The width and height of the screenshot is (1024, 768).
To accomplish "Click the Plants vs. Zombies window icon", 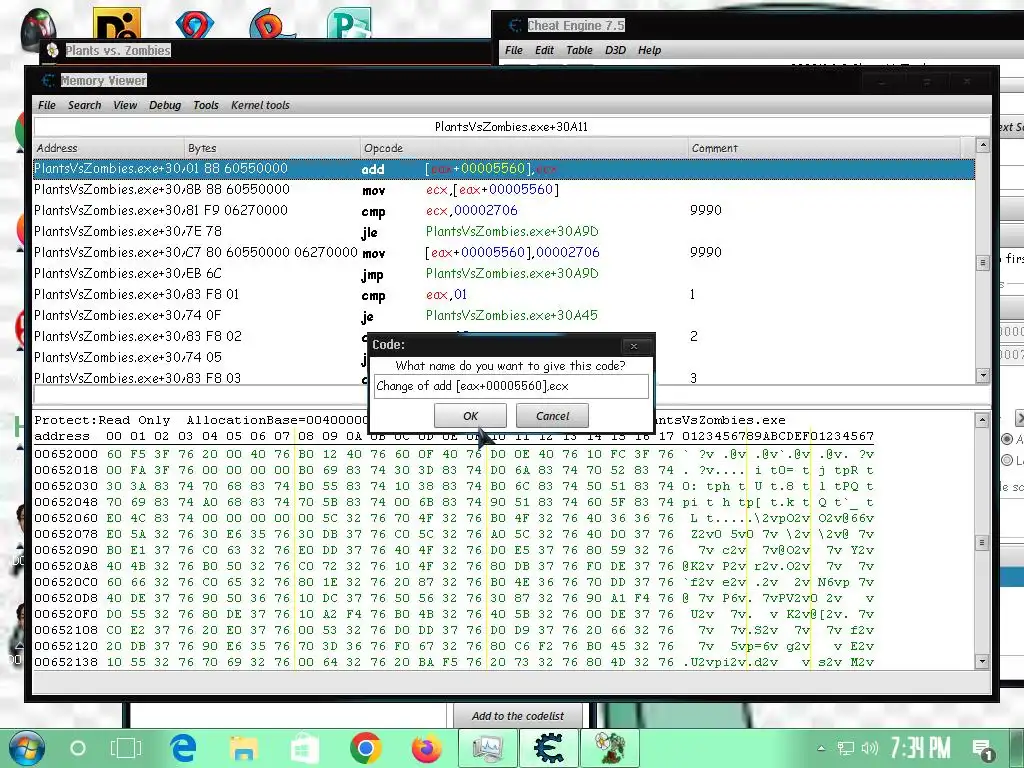I will pos(53,50).
